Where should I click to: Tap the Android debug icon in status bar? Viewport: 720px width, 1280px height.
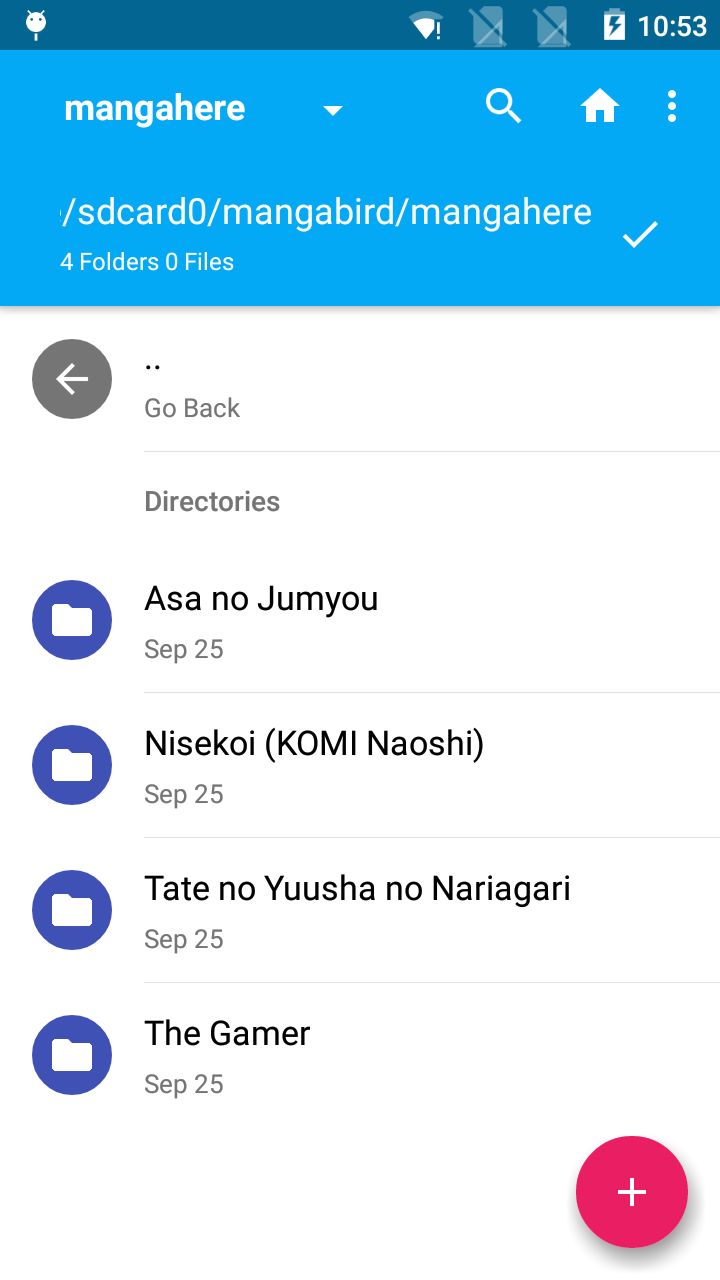[36, 25]
